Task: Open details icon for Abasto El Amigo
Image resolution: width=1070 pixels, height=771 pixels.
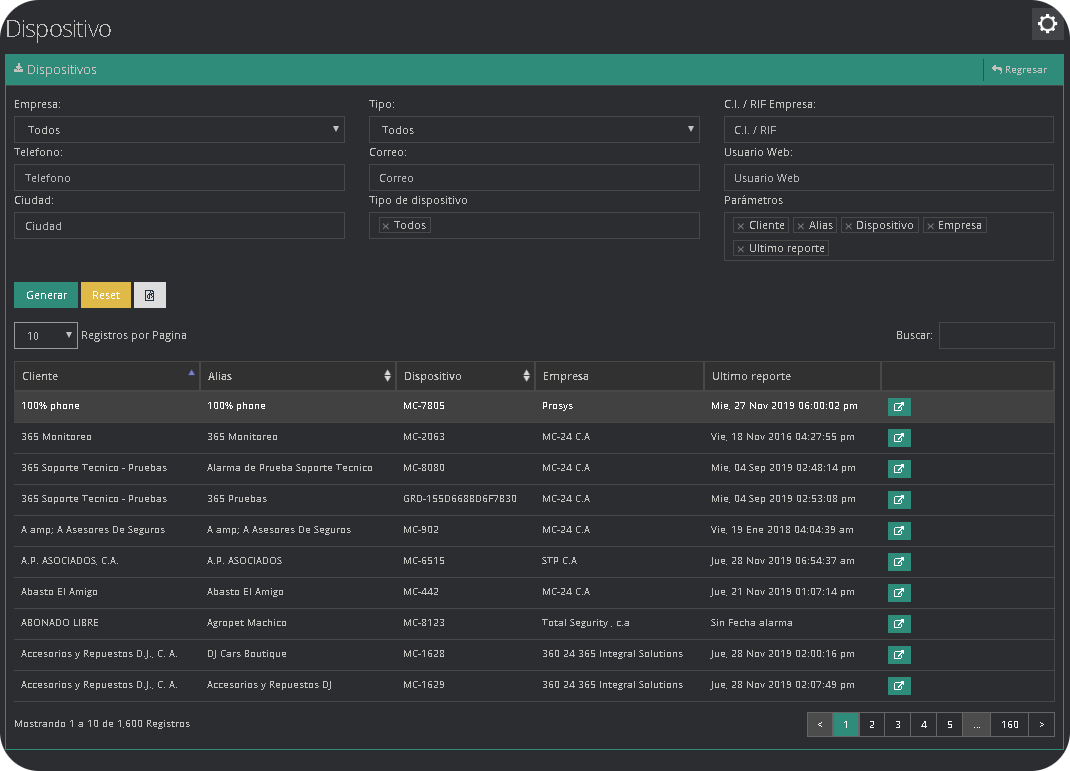Action: point(899,592)
